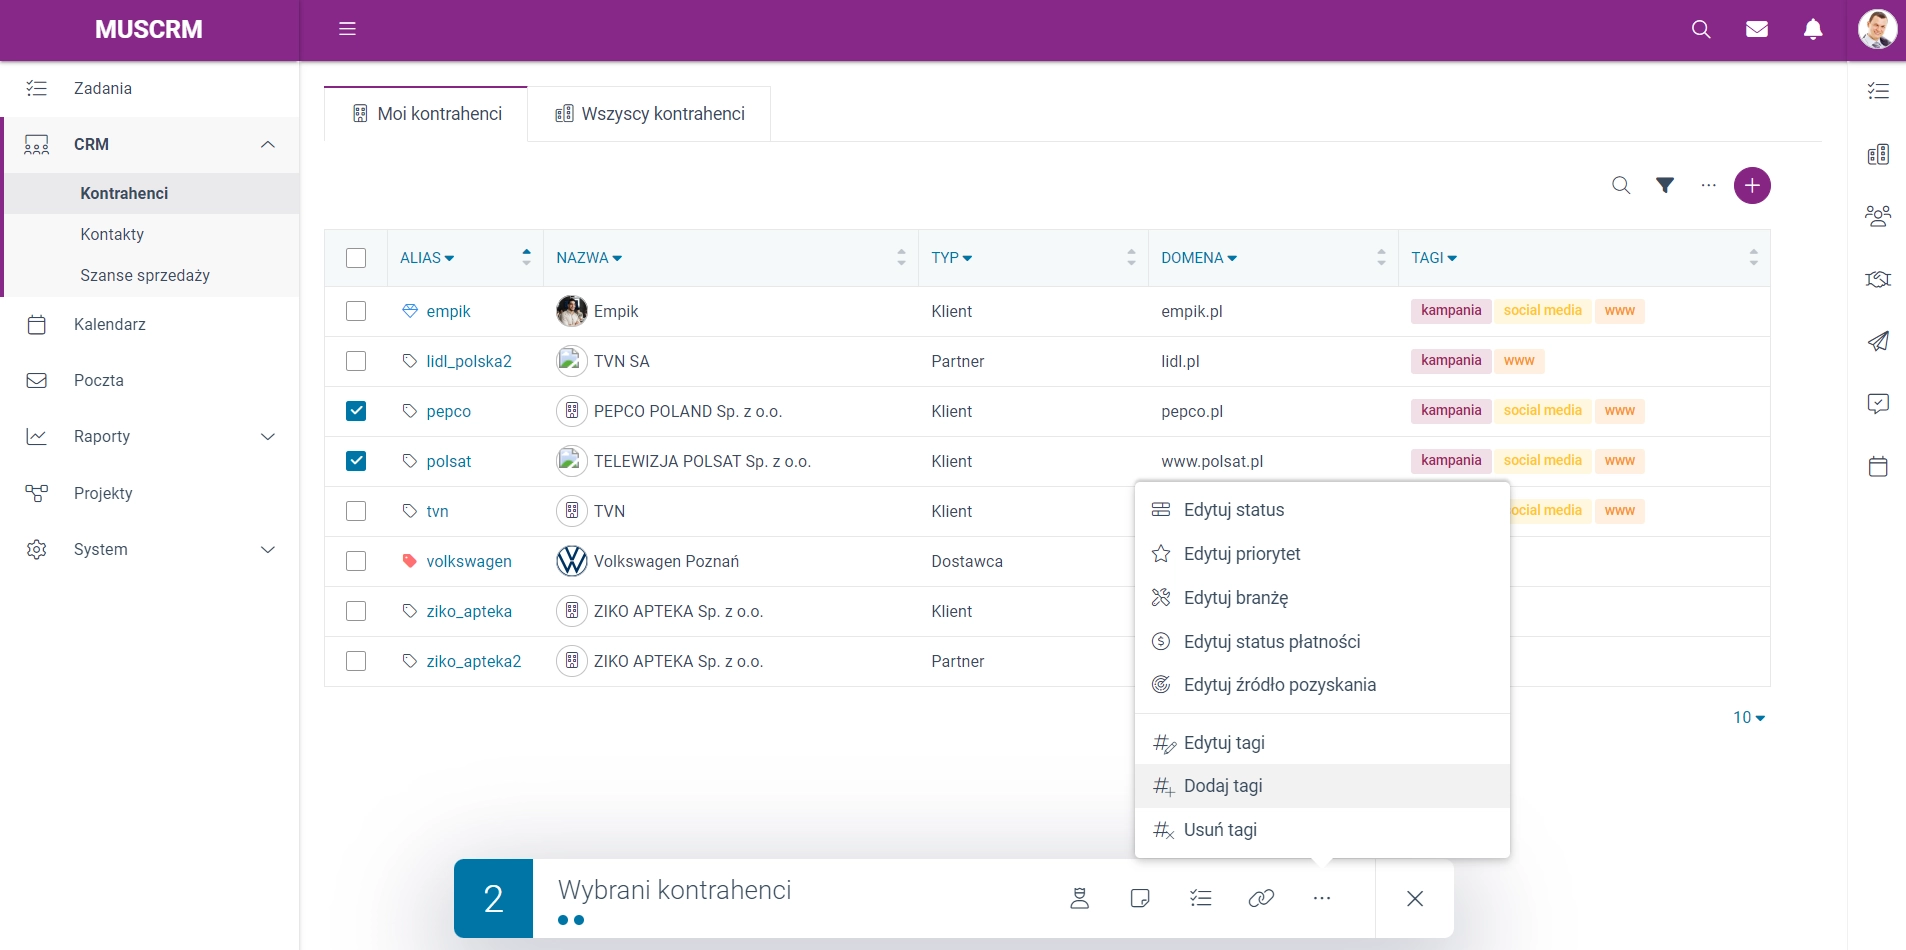This screenshot has height=950, width=1906.
Task: Add new contractor with plus button
Action: click(1752, 185)
